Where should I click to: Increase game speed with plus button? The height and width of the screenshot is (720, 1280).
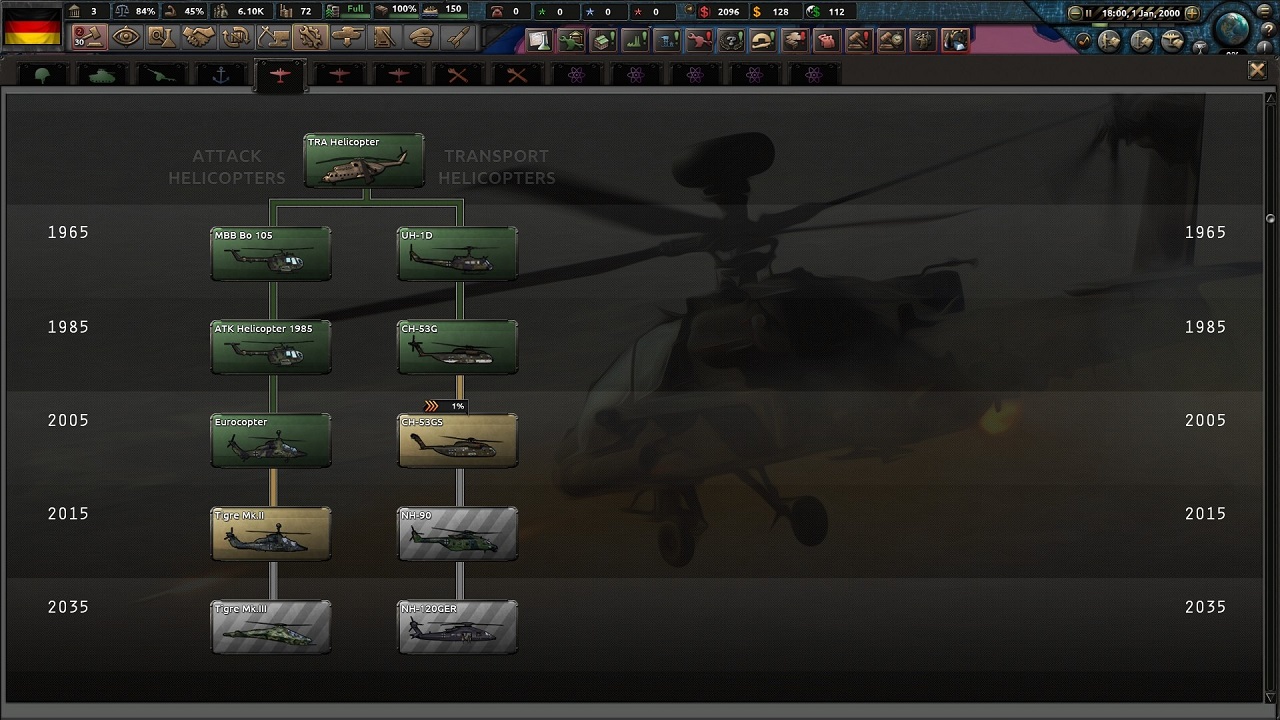pos(1191,13)
